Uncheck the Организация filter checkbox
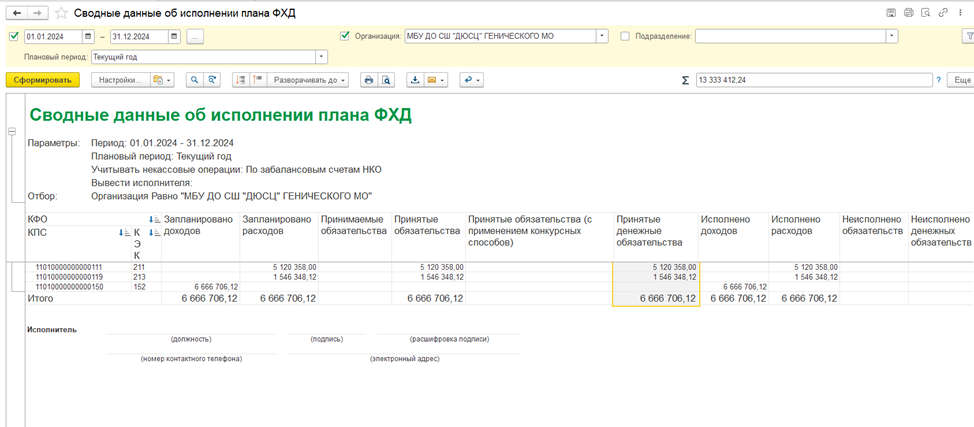 tap(345, 36)
